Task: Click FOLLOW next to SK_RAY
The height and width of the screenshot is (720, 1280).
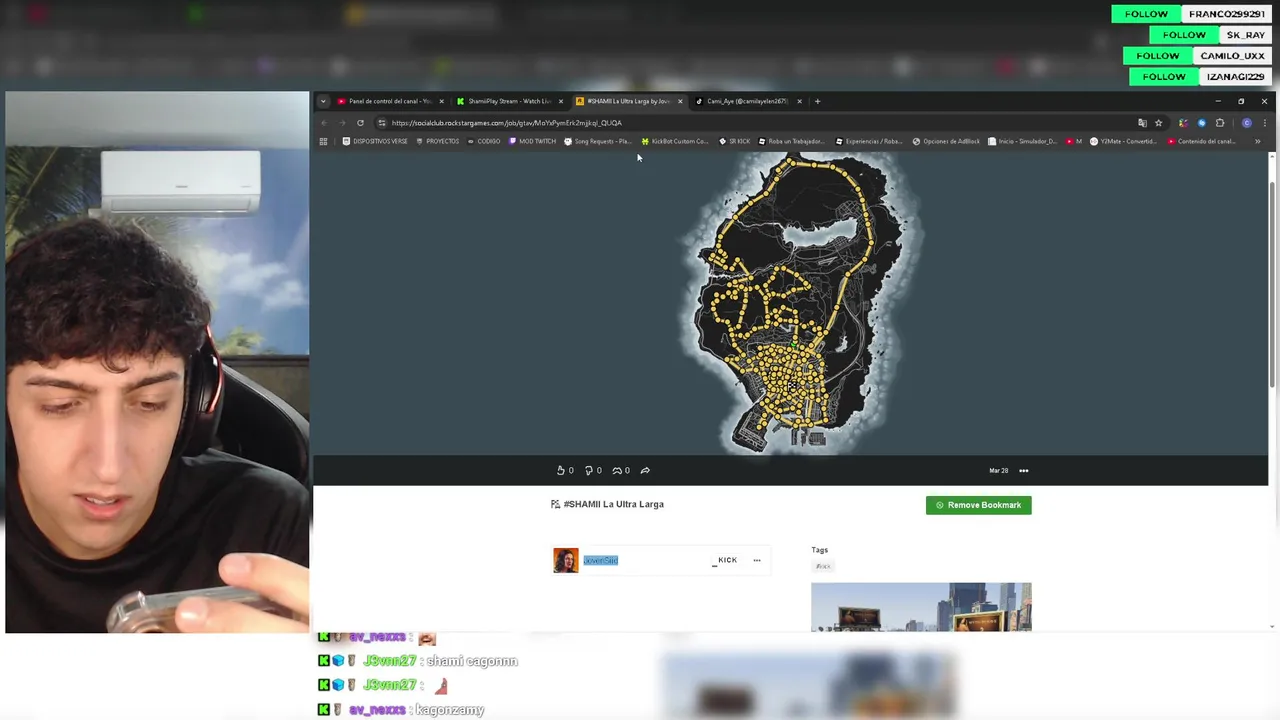Action: pos(1184,35)
